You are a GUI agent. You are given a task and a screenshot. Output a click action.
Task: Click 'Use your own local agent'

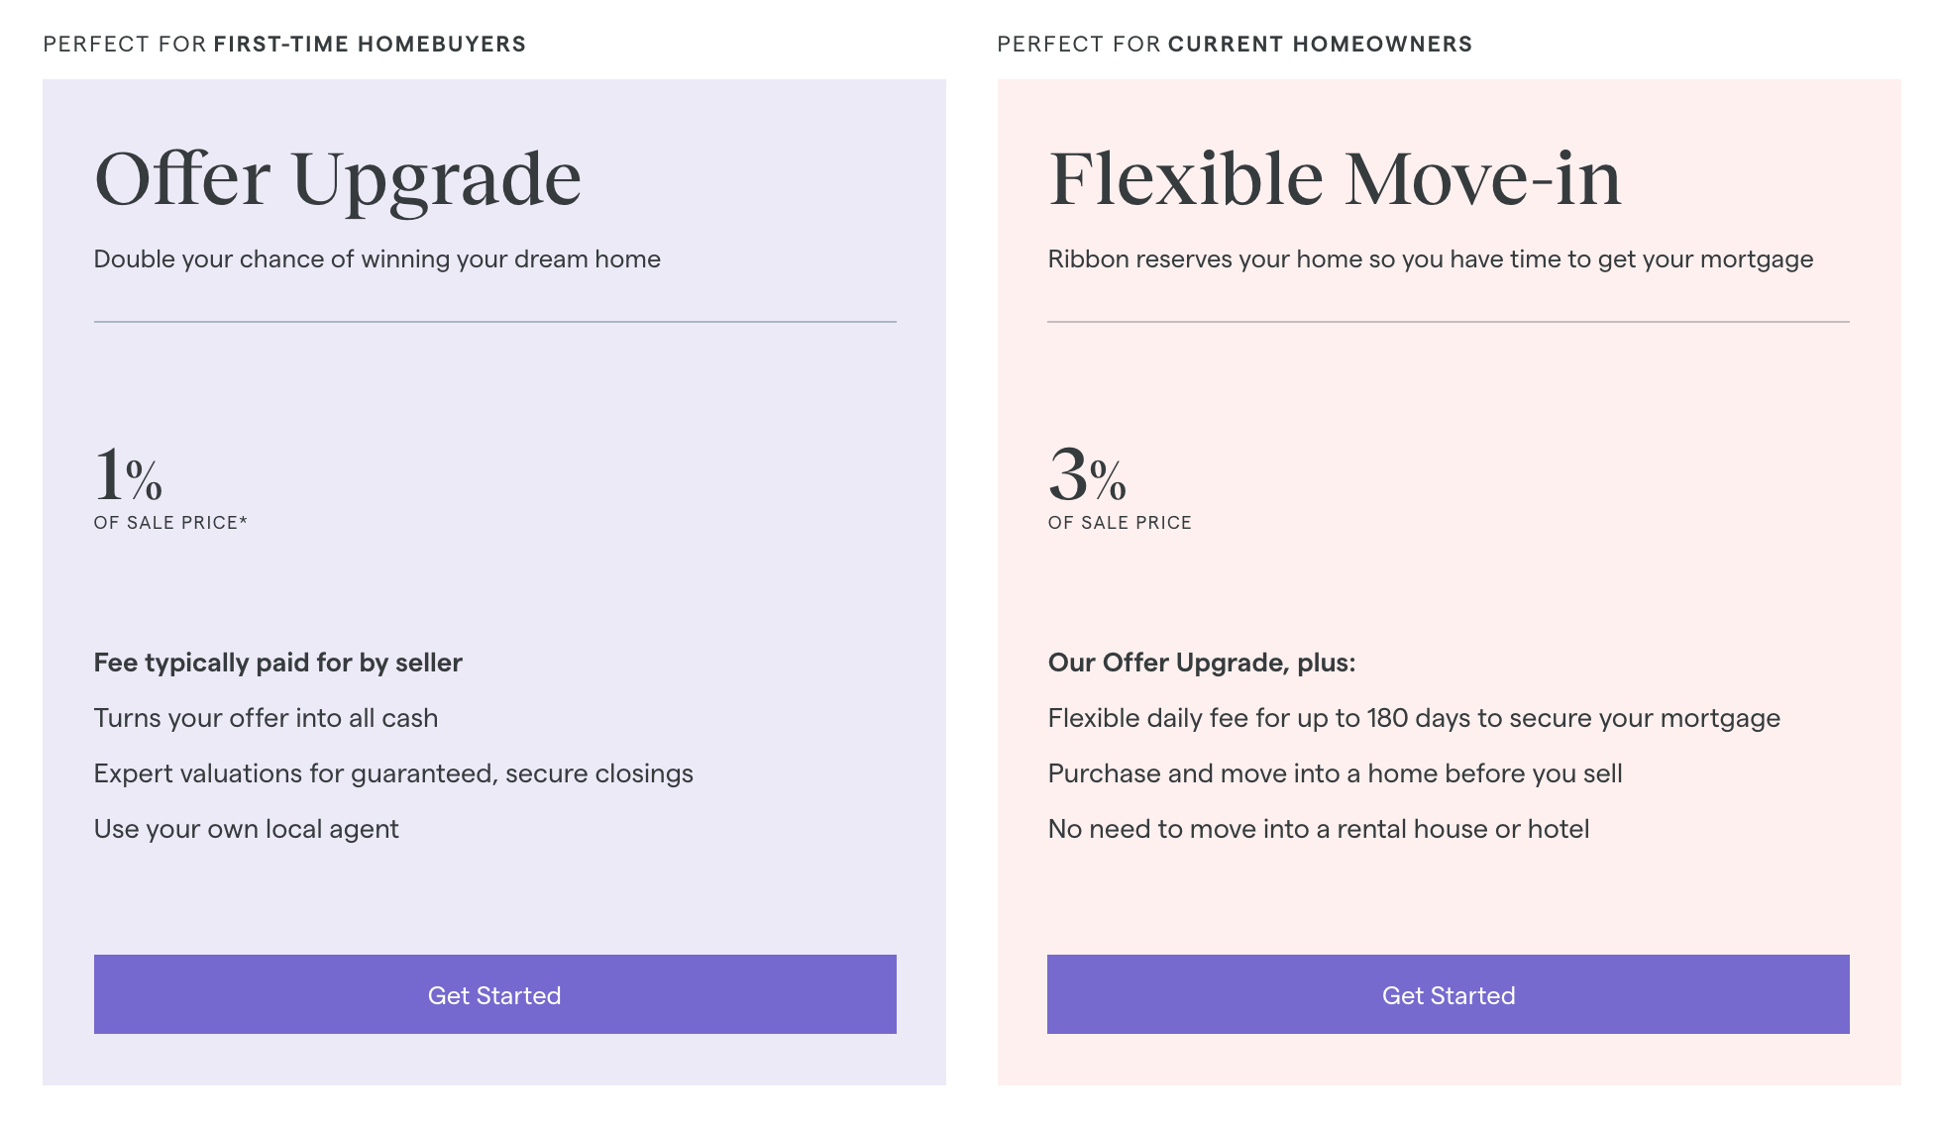pos(246,829)
